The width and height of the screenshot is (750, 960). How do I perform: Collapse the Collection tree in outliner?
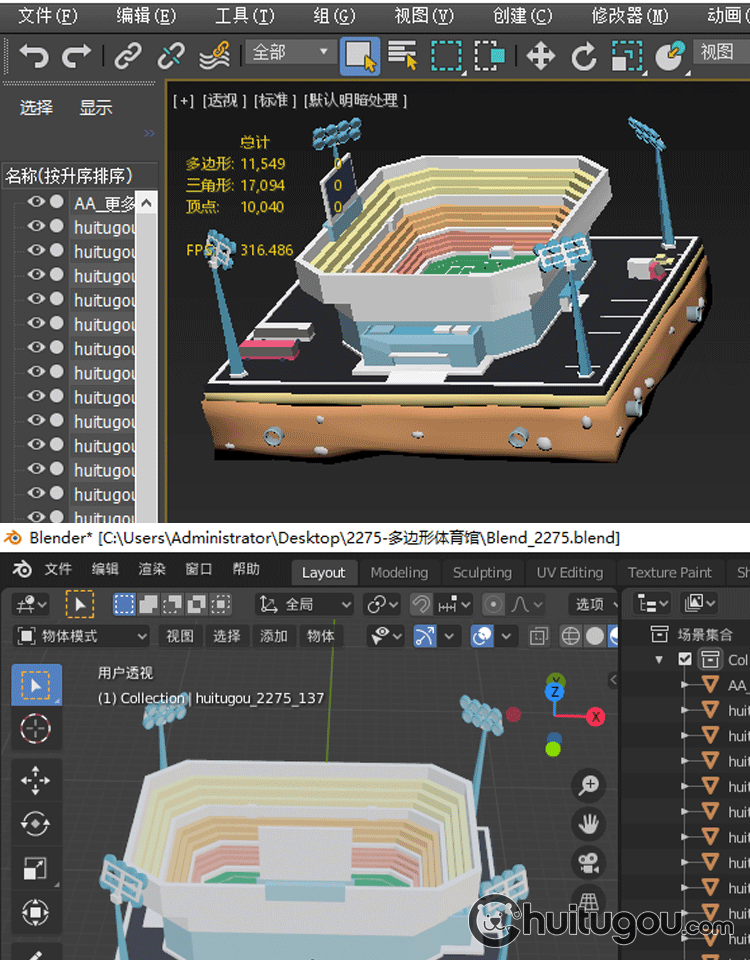click(659, 659)
